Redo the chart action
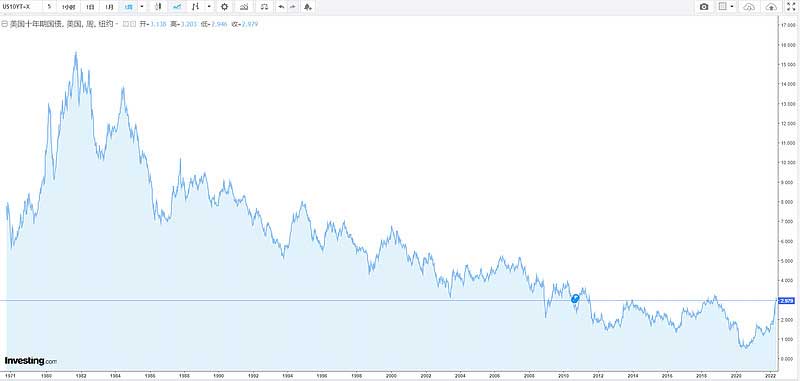The width and height of the screenshot is (800, 381). click(293, 7)
